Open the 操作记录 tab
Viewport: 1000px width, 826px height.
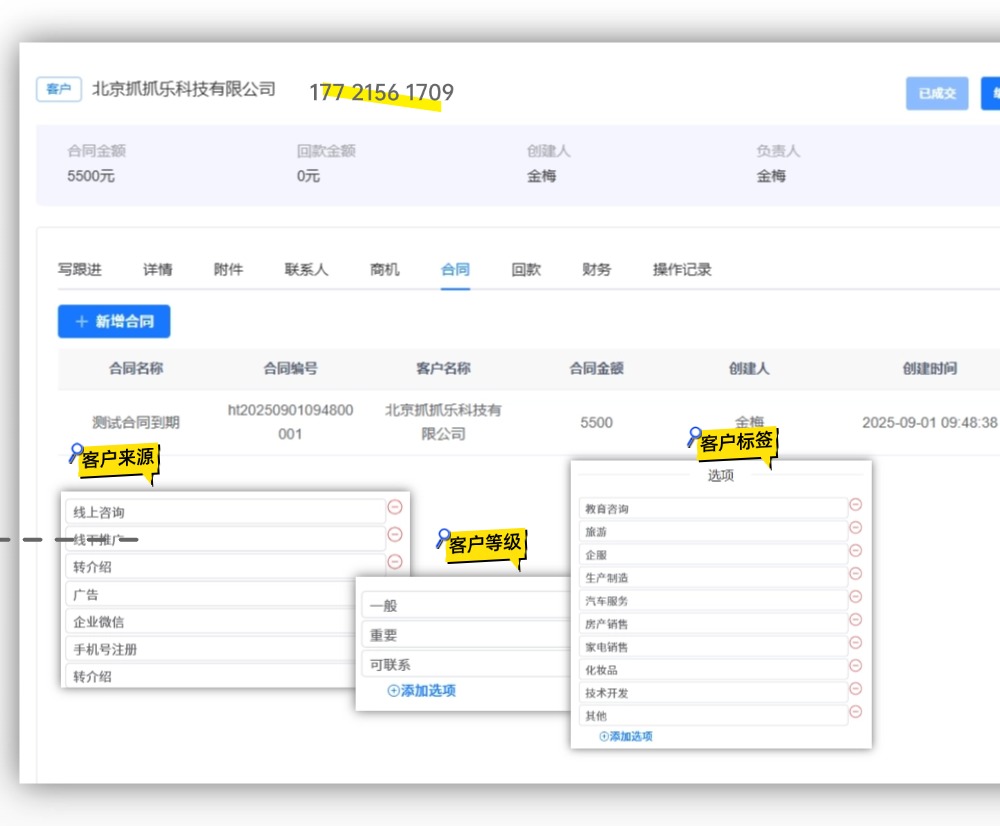pos(682,269)
